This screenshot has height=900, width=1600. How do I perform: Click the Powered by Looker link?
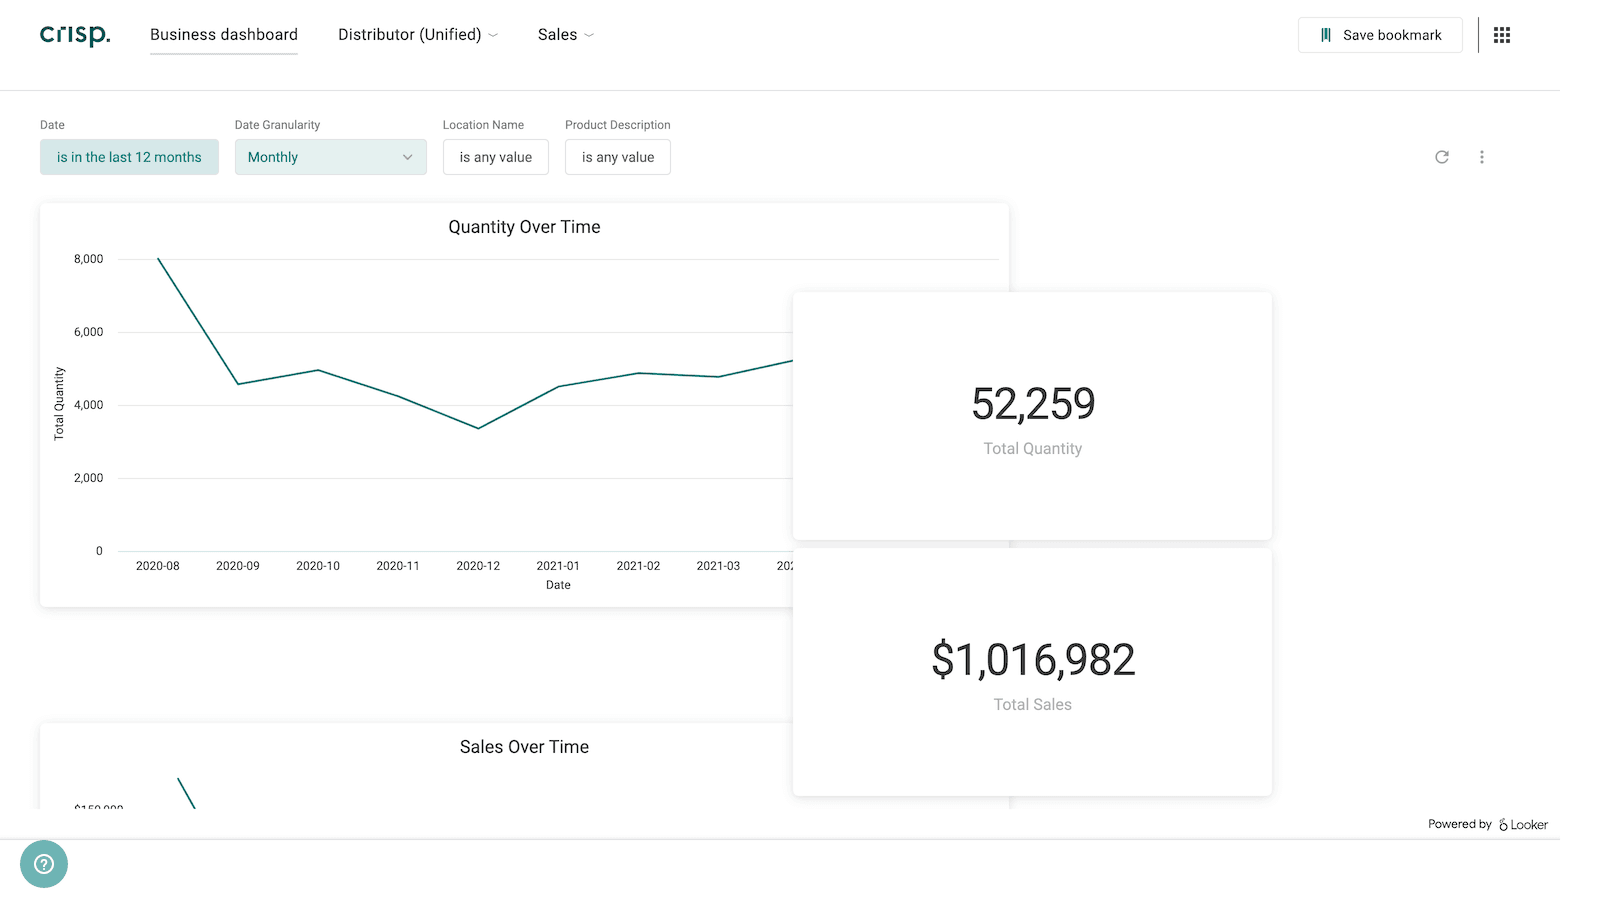(1487, 823)
